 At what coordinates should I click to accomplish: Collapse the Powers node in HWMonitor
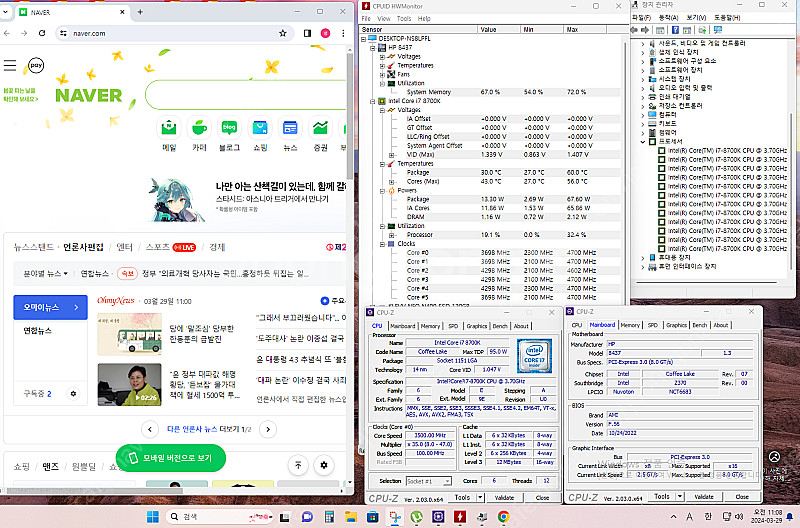point(382,190)
